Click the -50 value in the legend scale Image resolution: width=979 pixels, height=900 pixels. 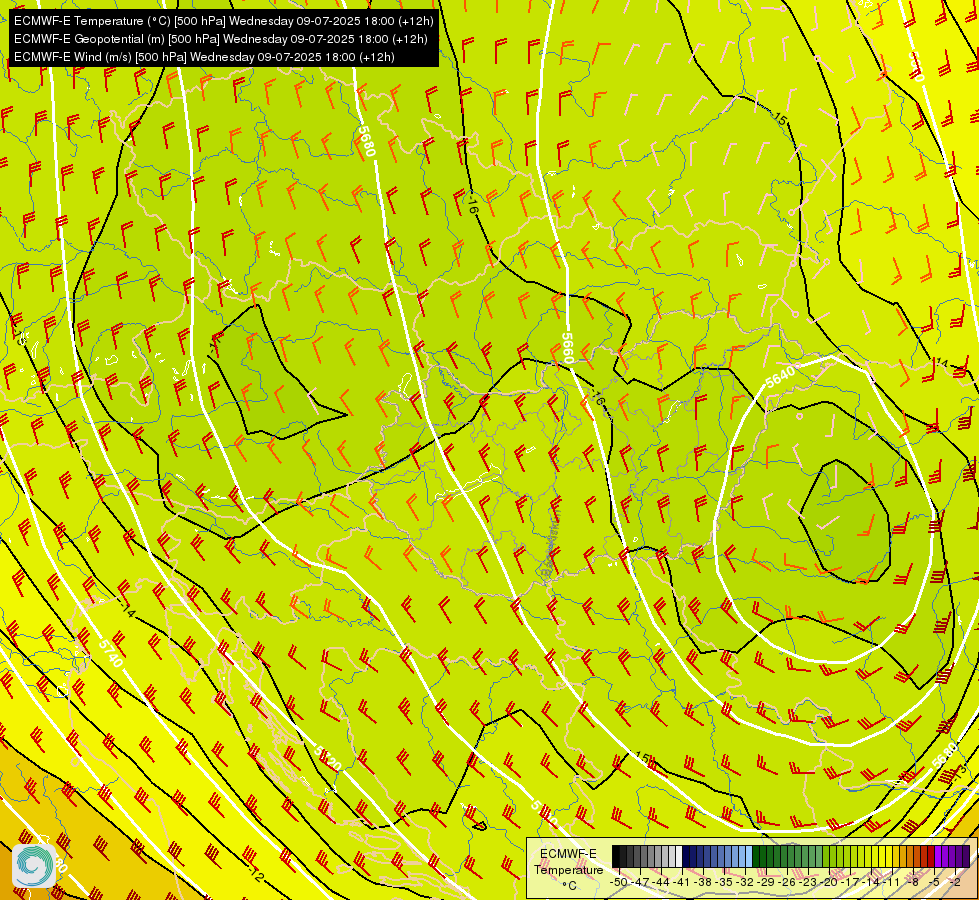tap(619, 882)
